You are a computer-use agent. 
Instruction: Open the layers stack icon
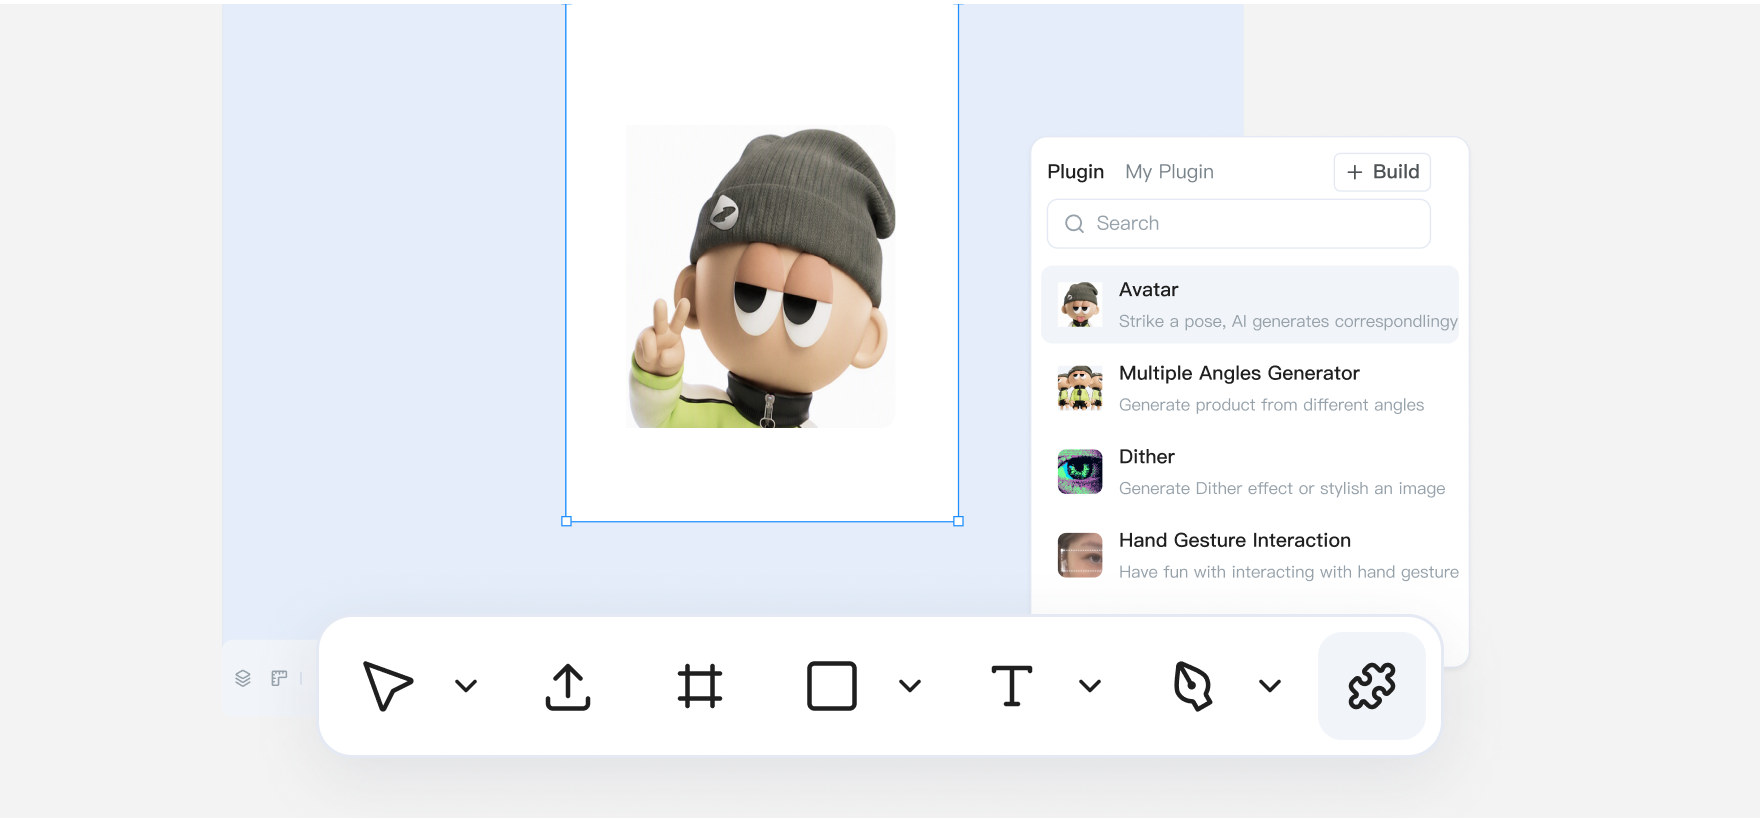click(x=243, y=678)
